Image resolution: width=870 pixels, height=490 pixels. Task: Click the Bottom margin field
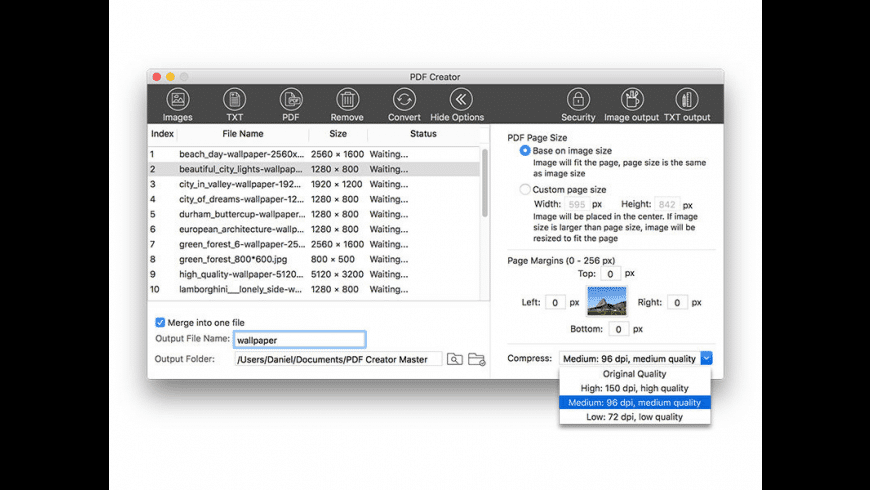tap(619, 329)
